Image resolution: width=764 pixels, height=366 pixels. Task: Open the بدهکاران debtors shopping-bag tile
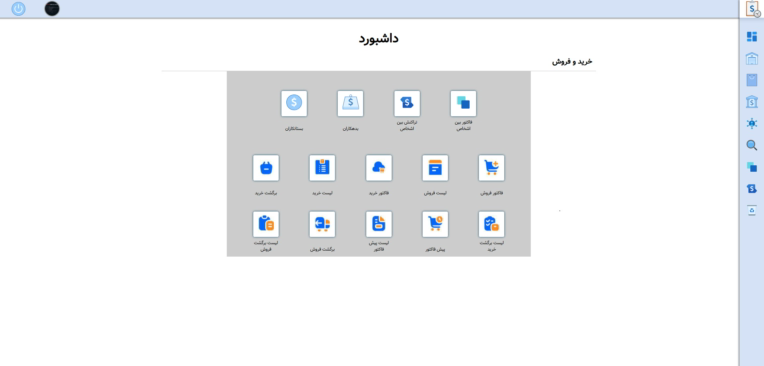(x=350, y=103)
